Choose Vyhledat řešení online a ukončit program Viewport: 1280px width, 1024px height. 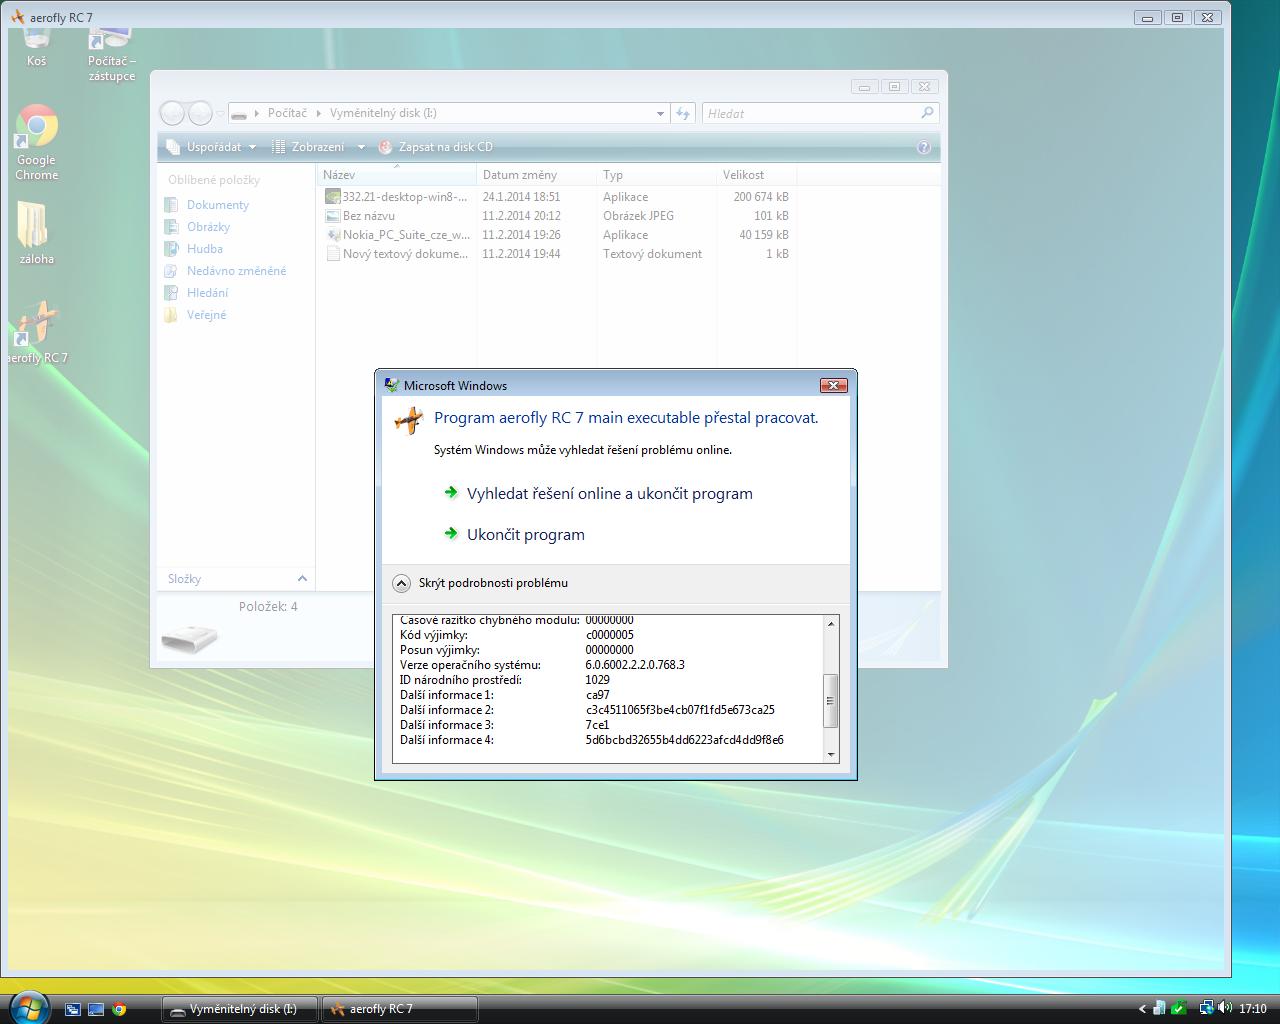click(609, 494)
